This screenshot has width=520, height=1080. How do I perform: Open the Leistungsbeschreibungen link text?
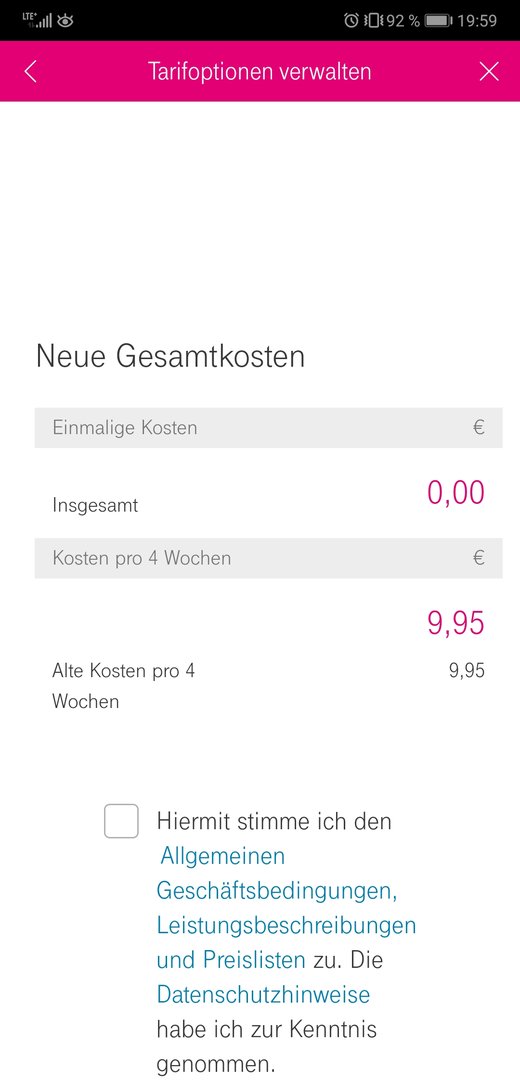click(286, 925)
